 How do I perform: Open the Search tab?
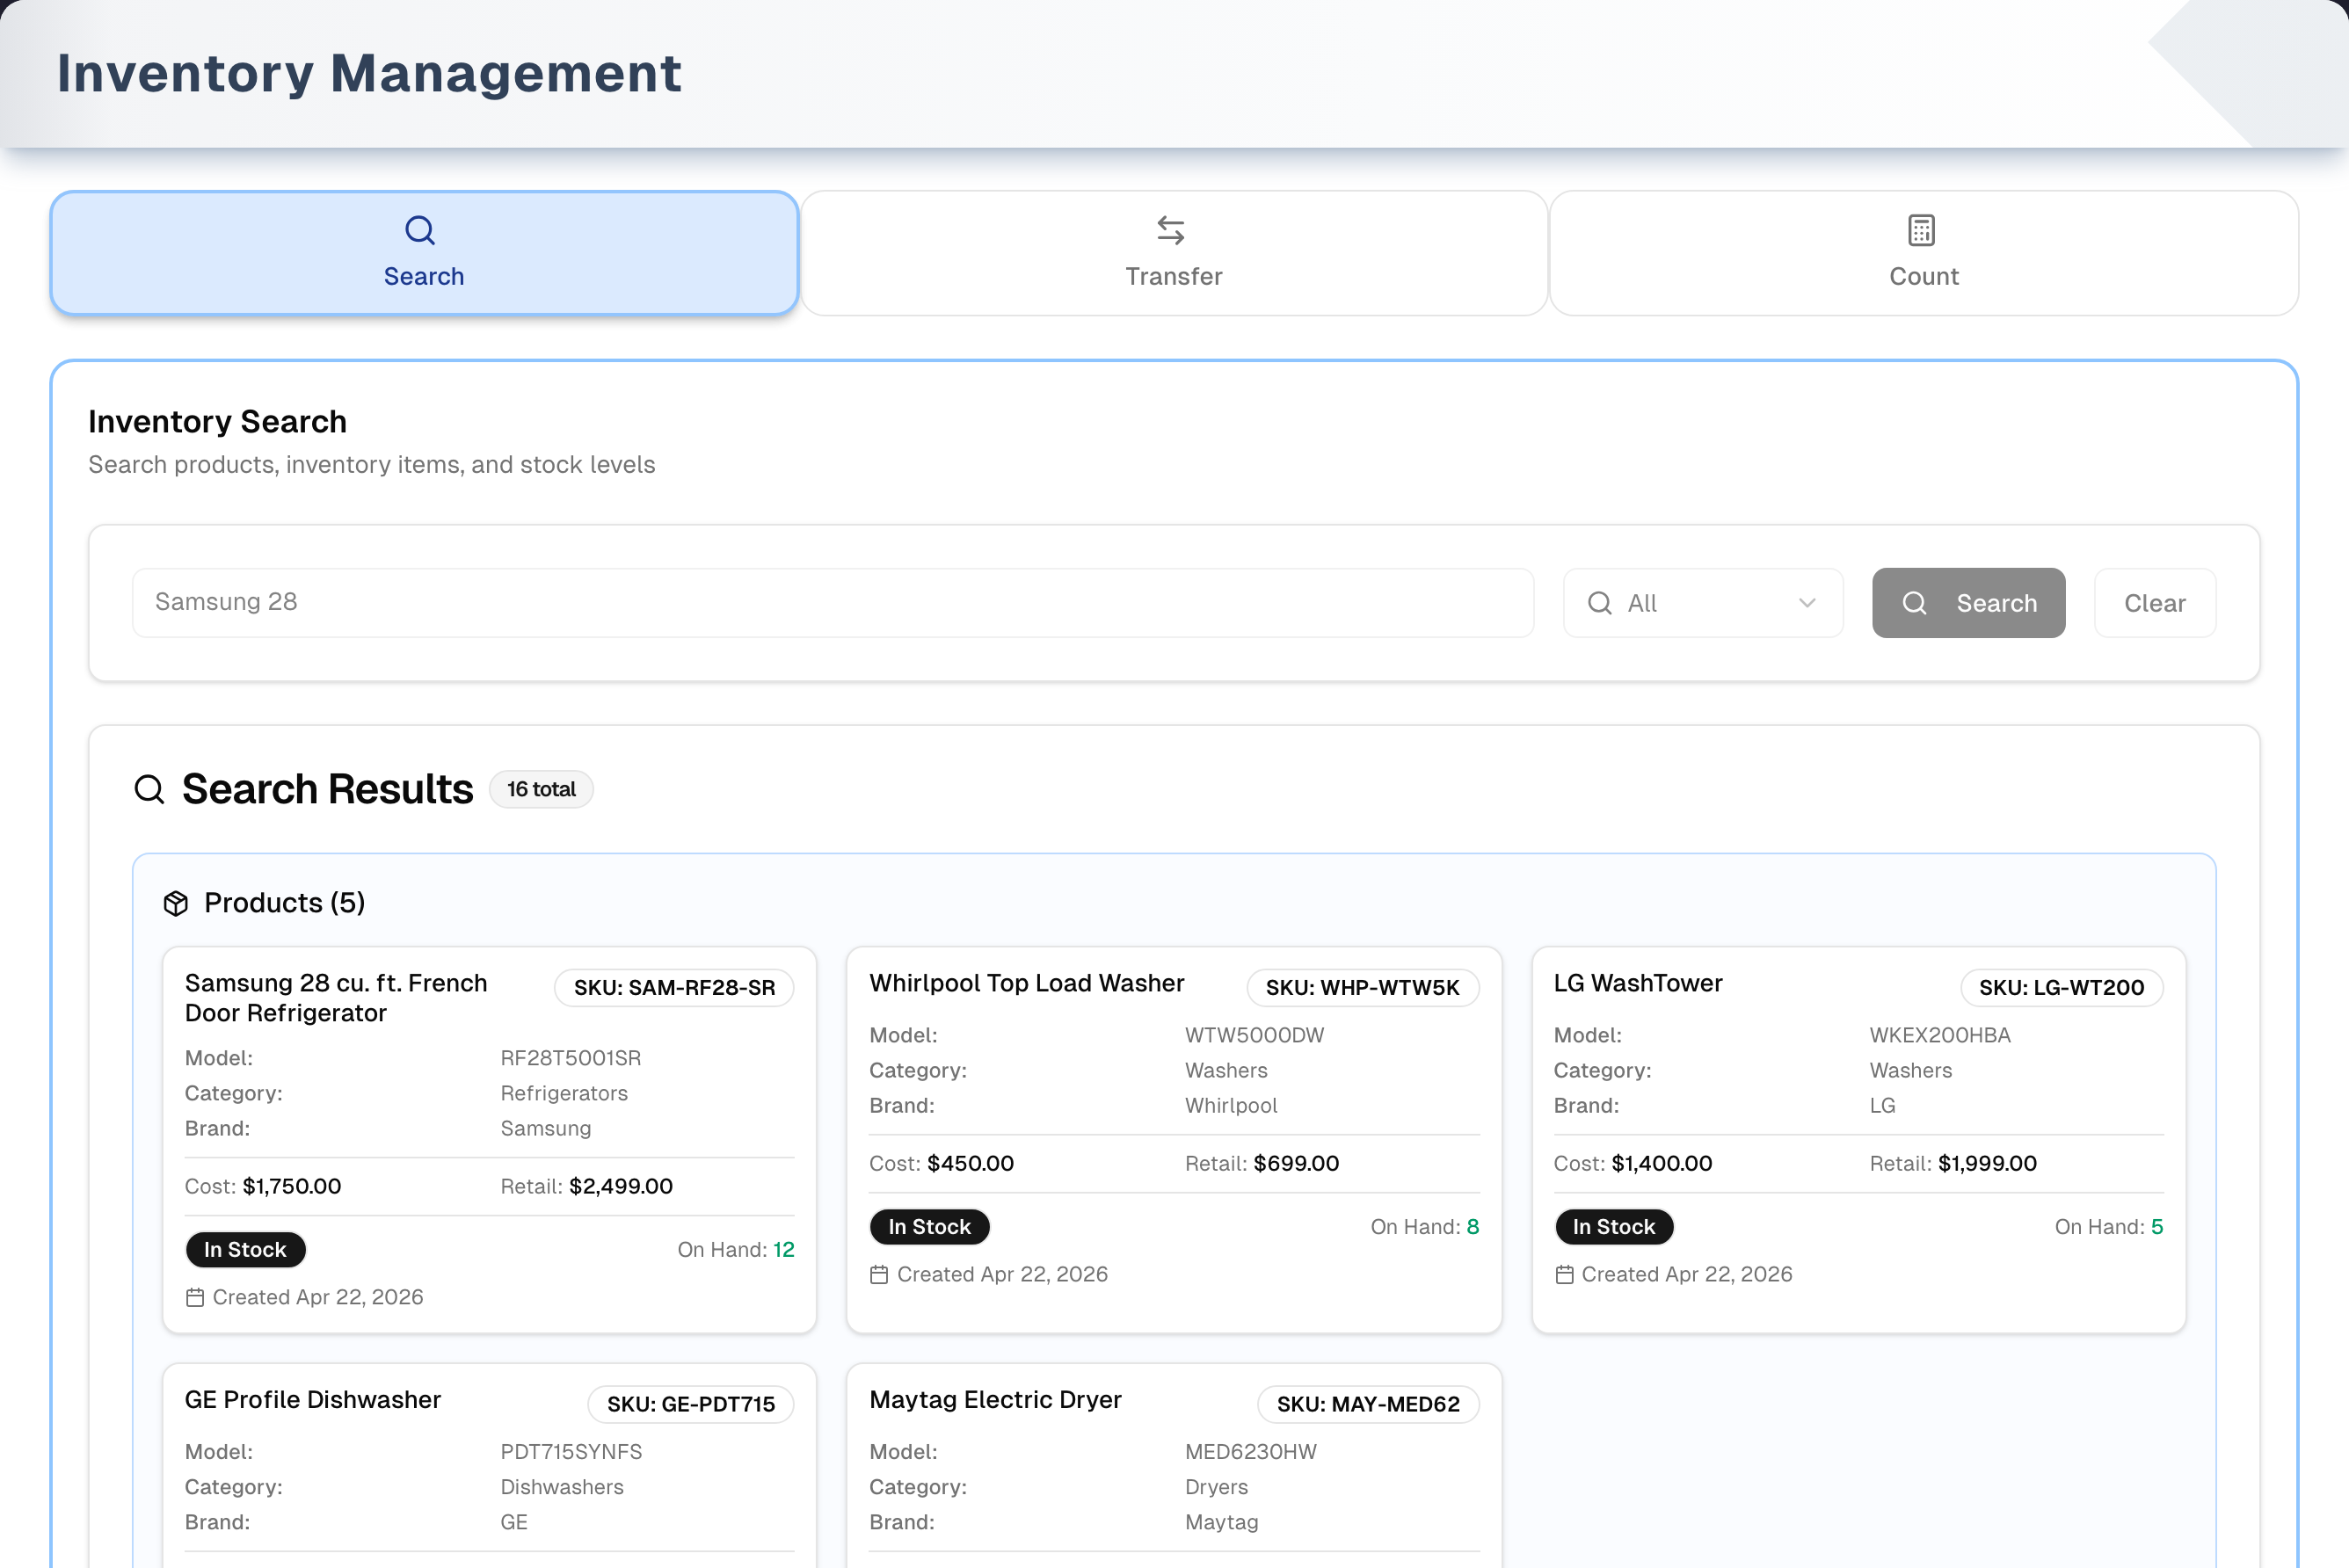click(x=424, y=253)
